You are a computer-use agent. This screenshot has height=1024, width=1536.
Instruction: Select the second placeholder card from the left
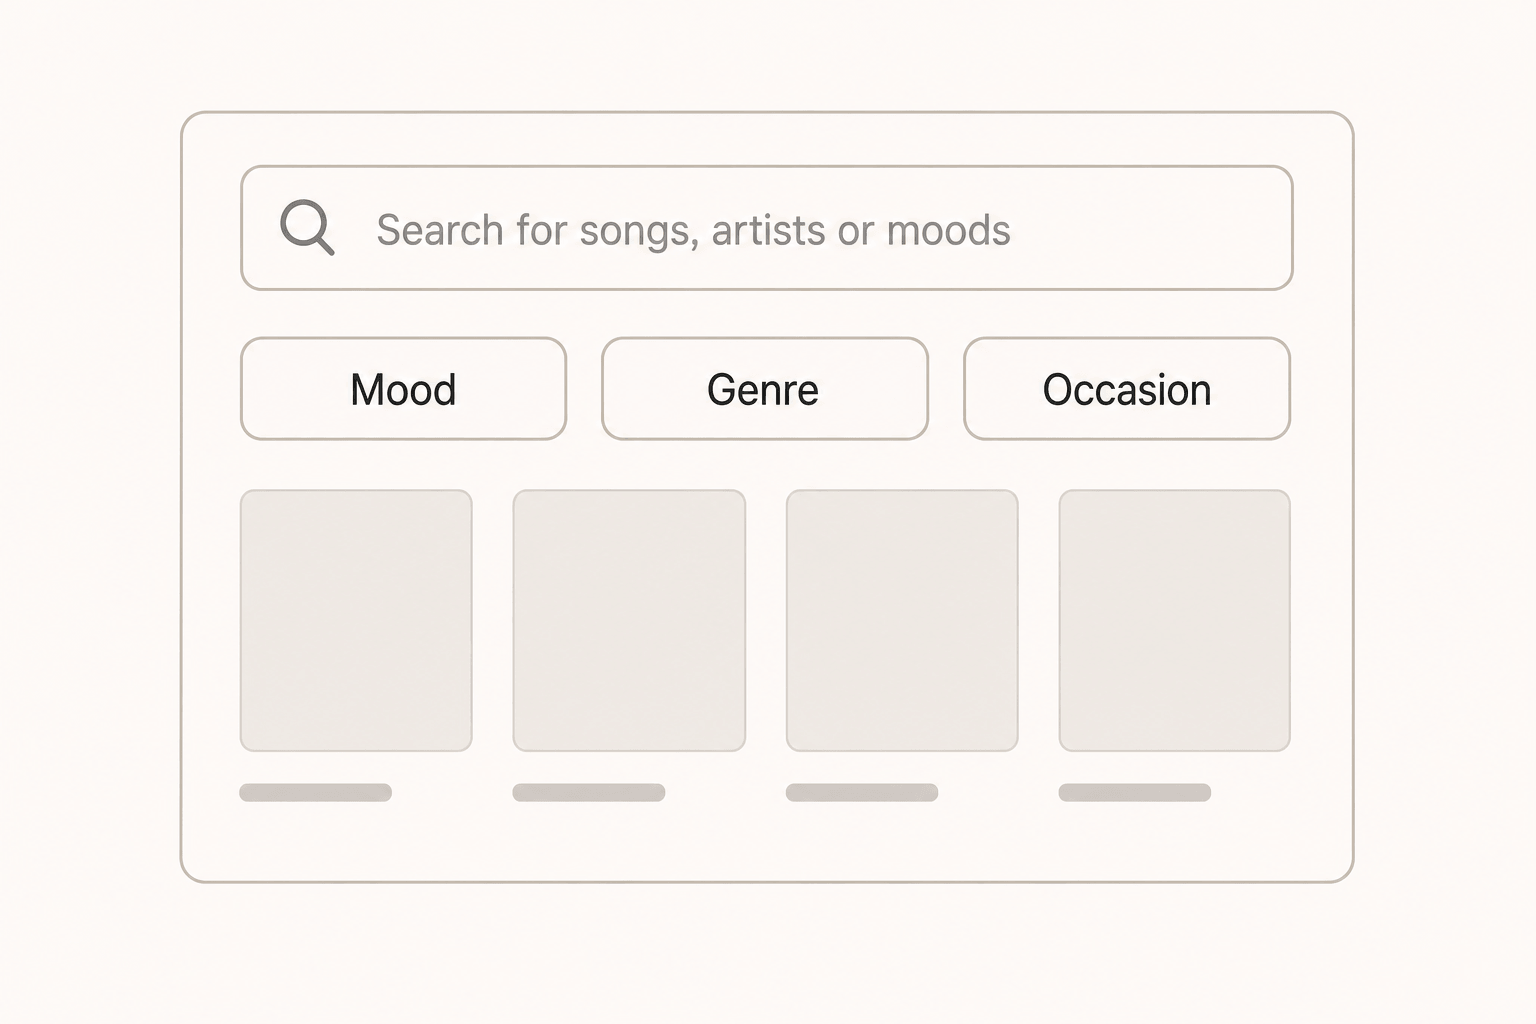629,620
